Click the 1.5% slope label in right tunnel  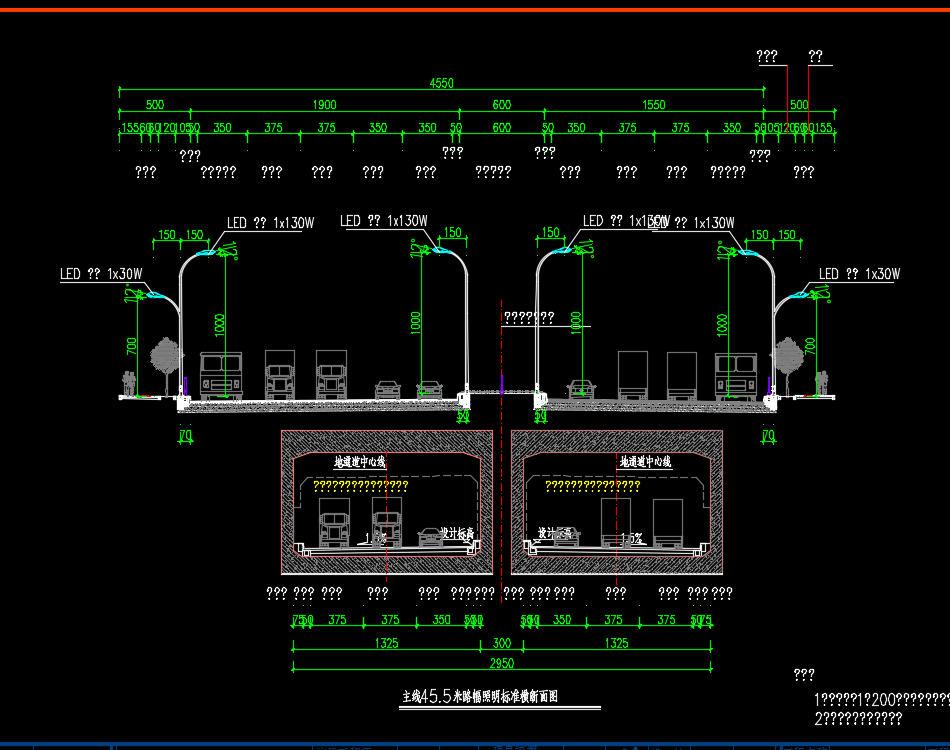tap(631, 538)
